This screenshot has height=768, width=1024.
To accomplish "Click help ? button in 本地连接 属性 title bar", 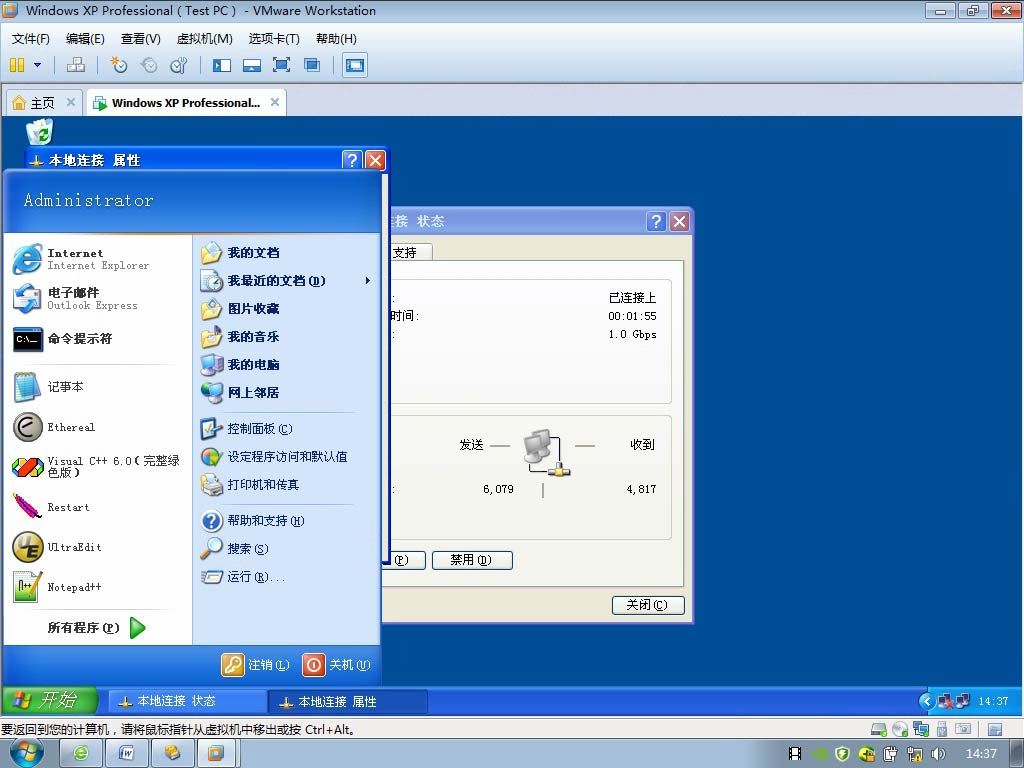I will click(x=352, y=160).
